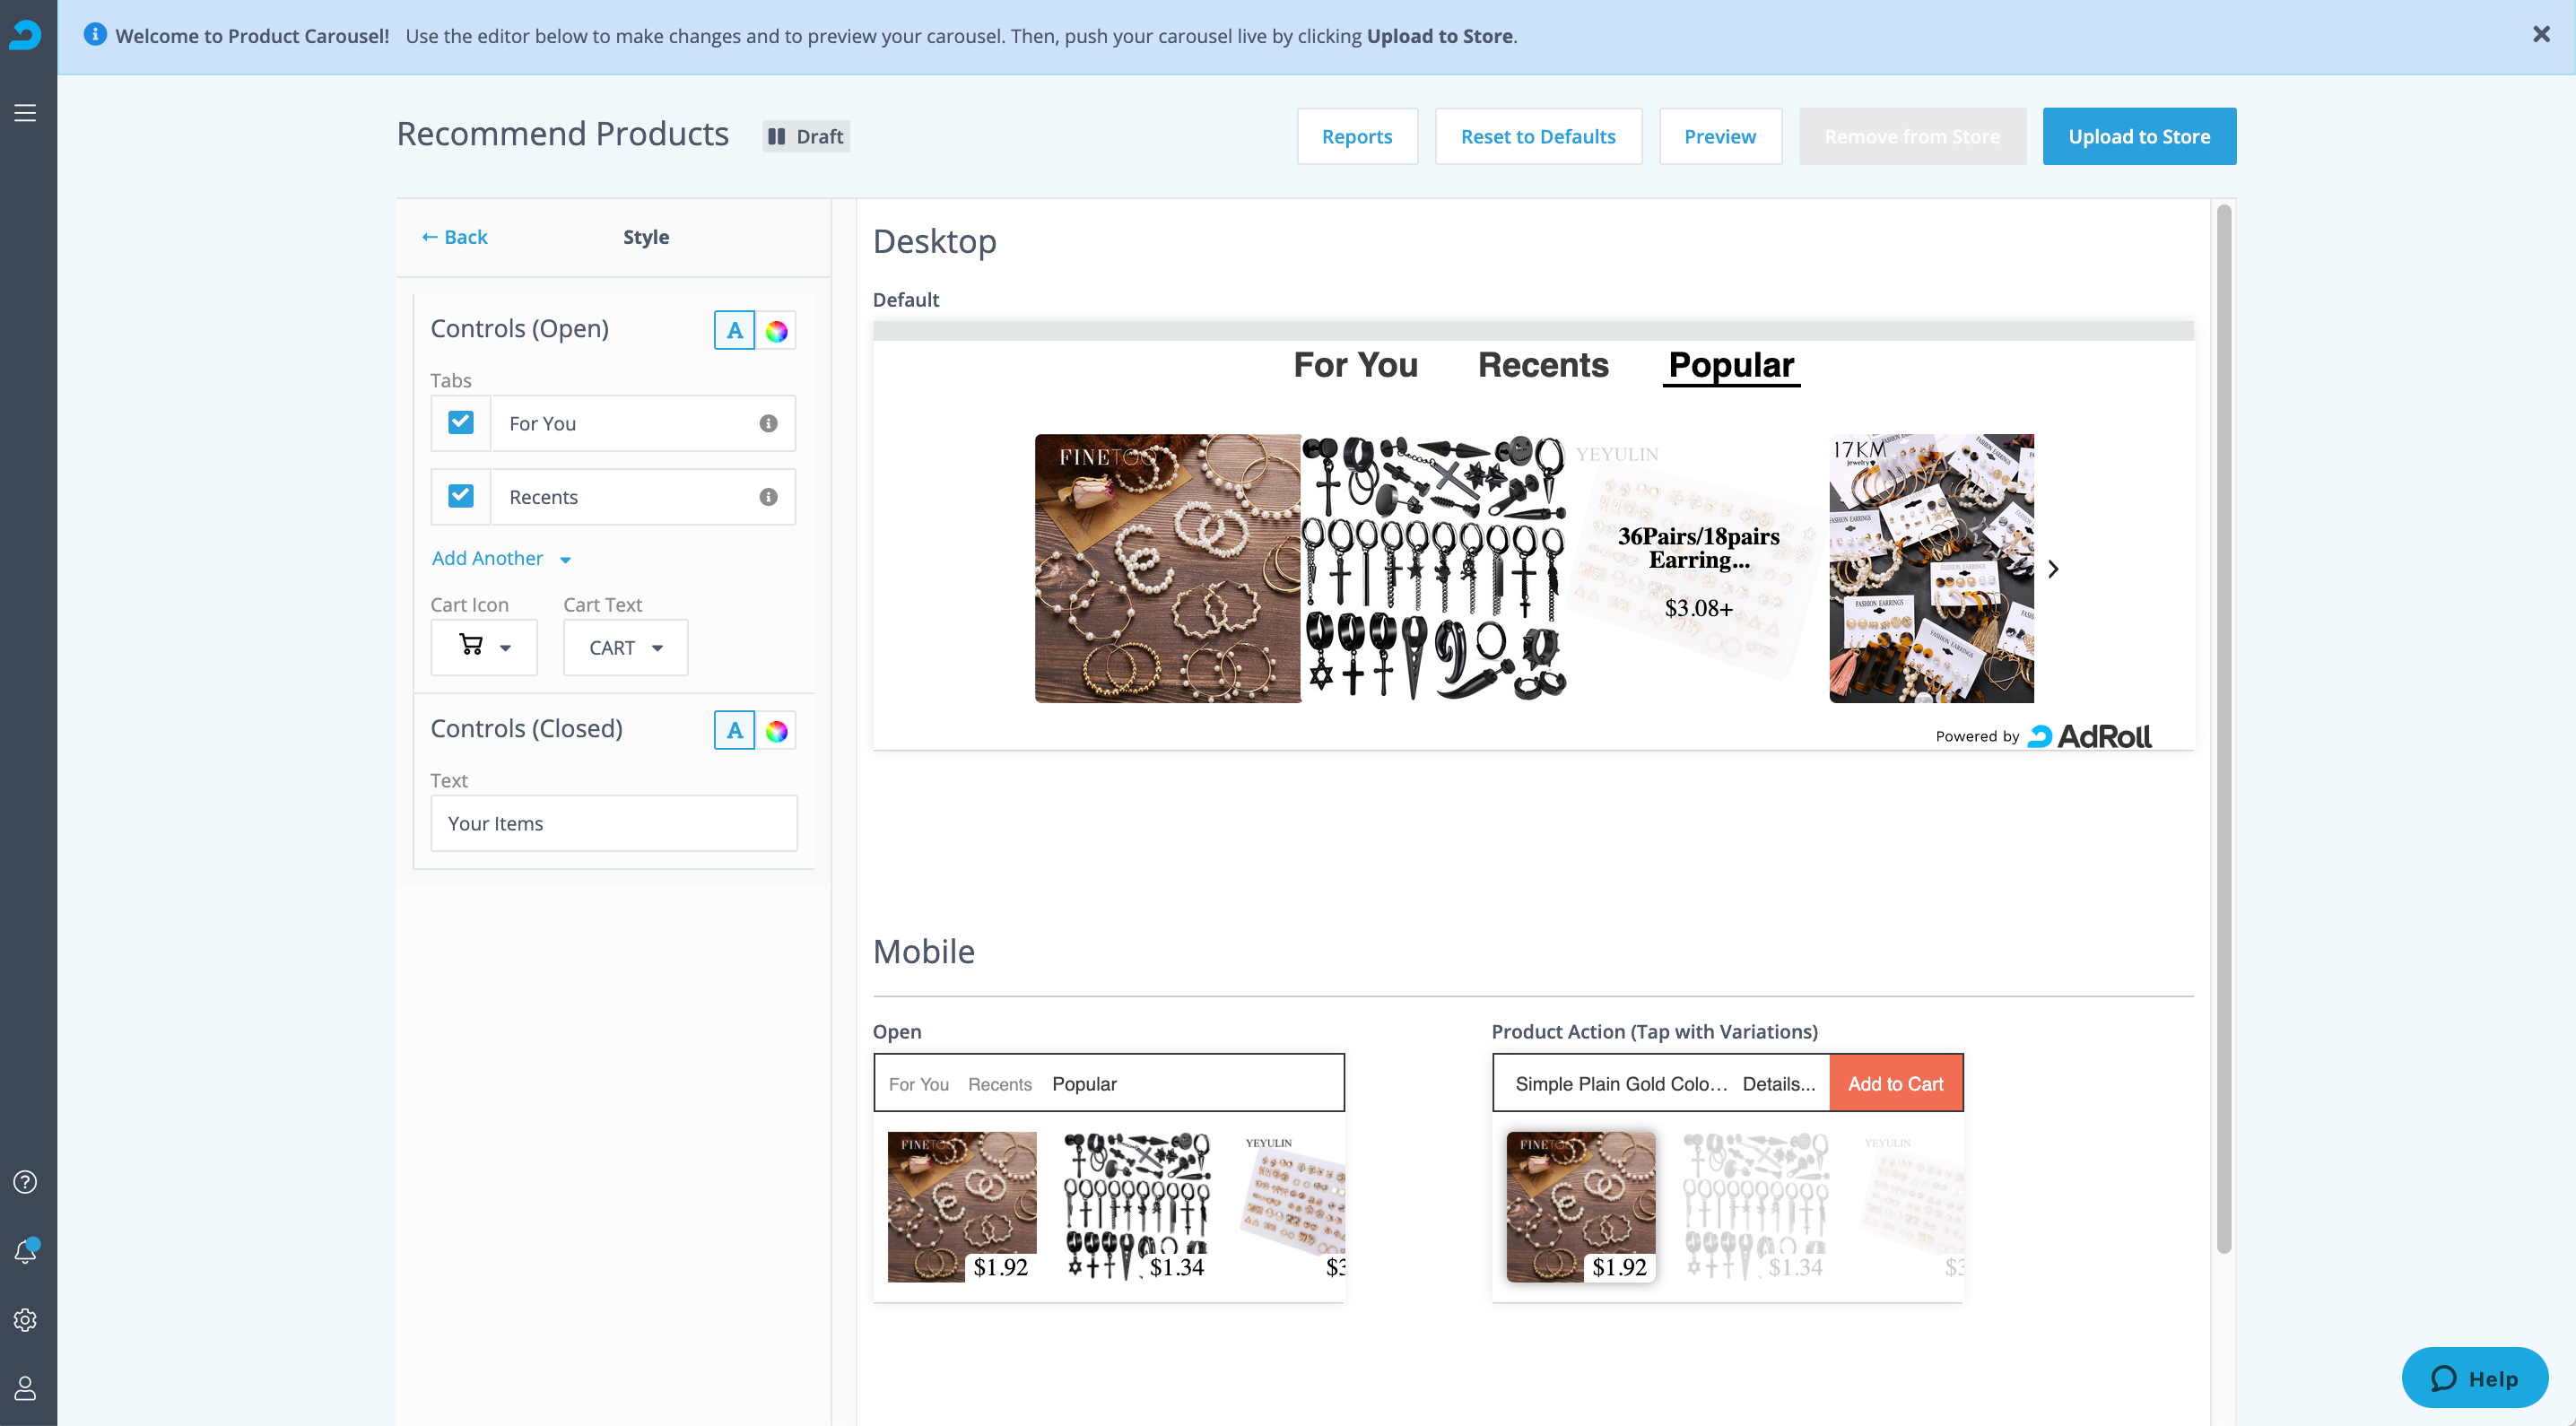
Task: Click the Your Items text field
Action: pos(613,823)
